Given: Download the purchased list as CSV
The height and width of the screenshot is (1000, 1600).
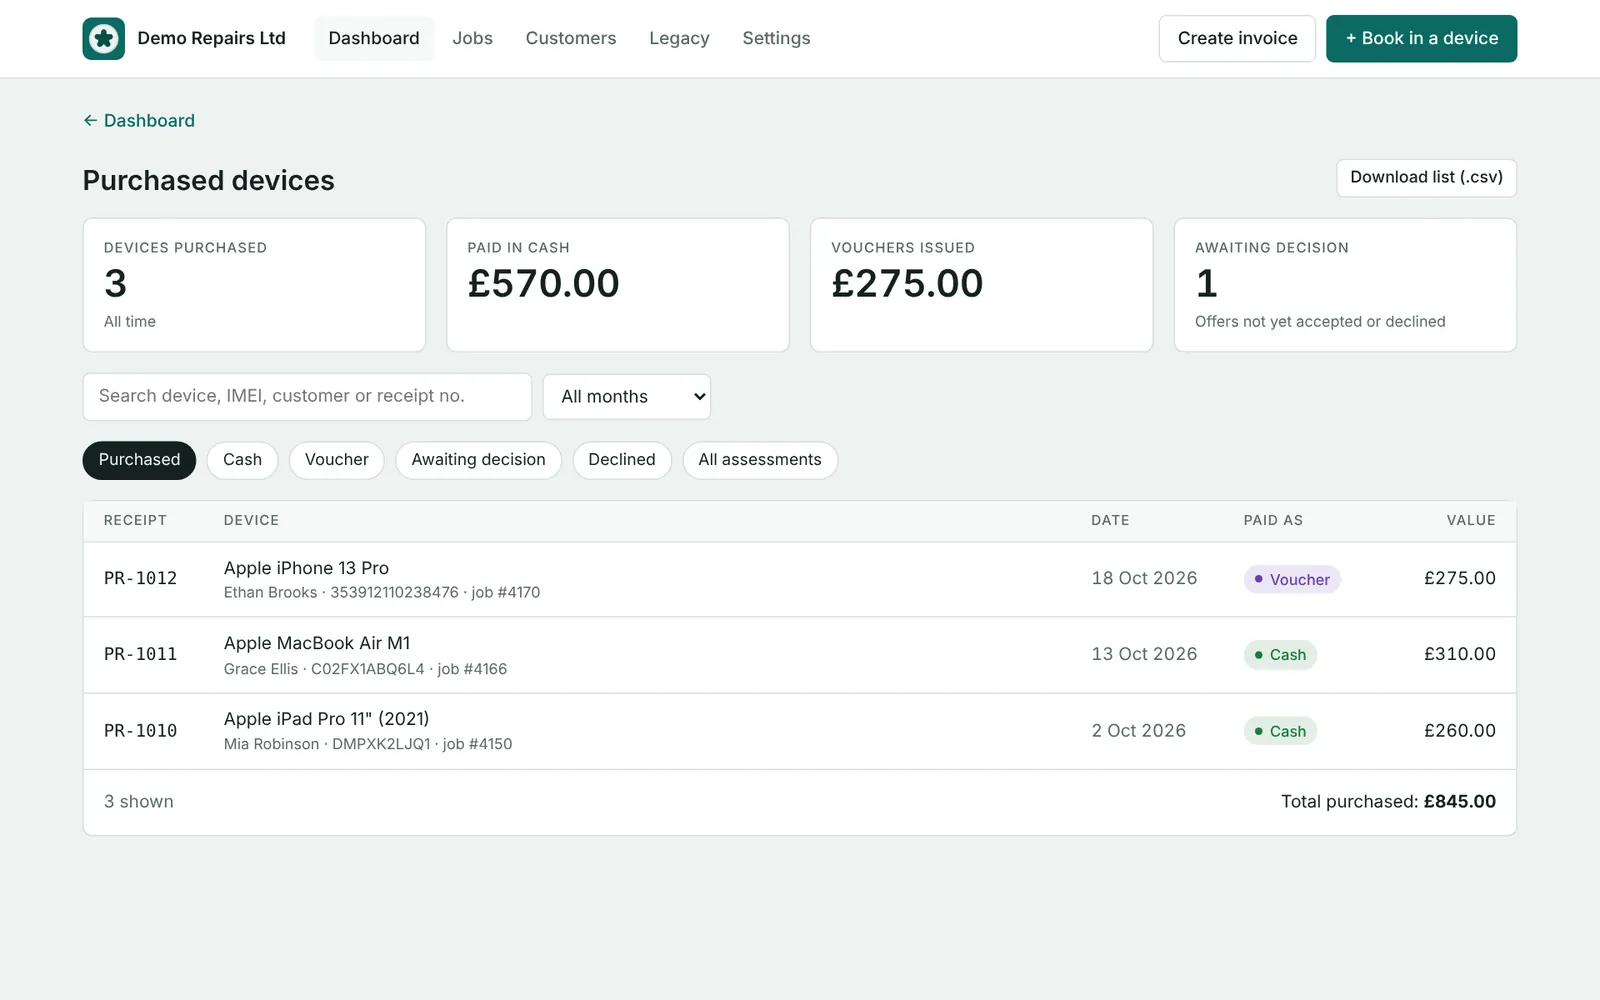Looking at the screenshot, I should click(1426, 178).
